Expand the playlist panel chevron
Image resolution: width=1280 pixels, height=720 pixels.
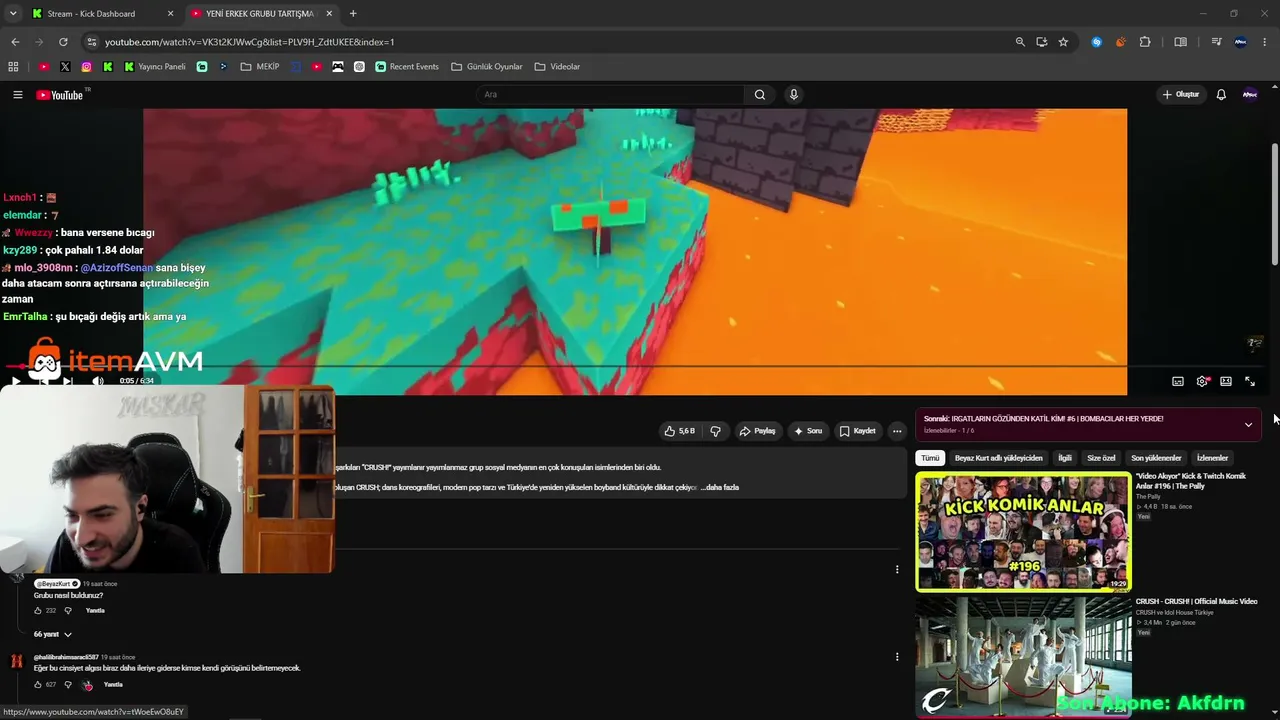(1248, 425)
